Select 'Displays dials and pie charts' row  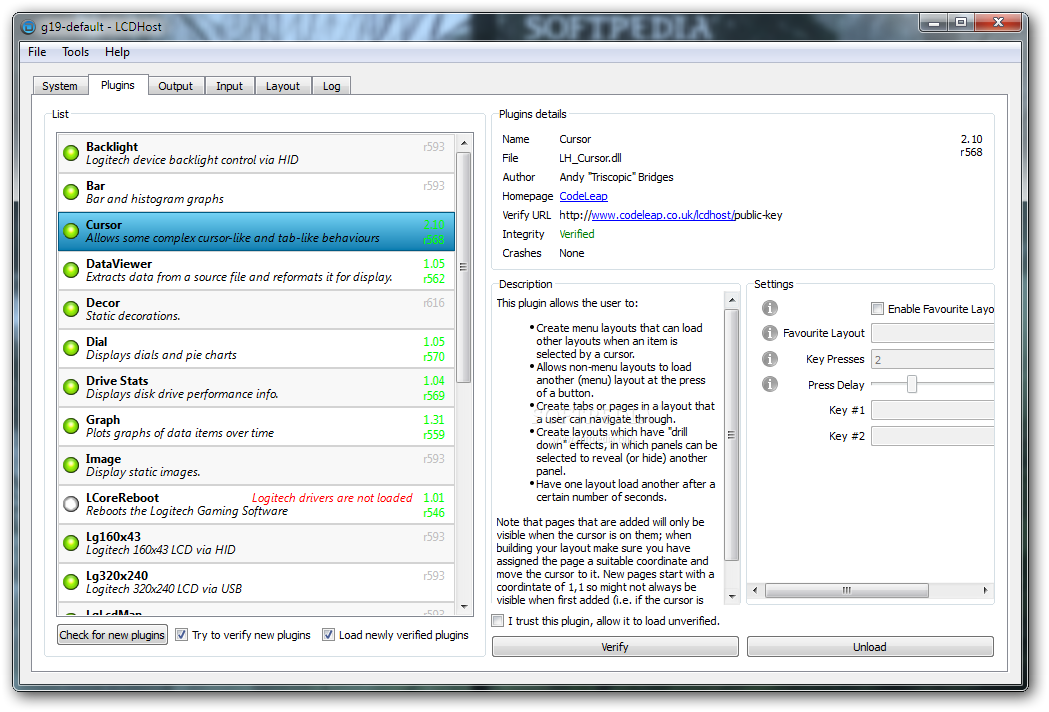(x=257, y=348)
